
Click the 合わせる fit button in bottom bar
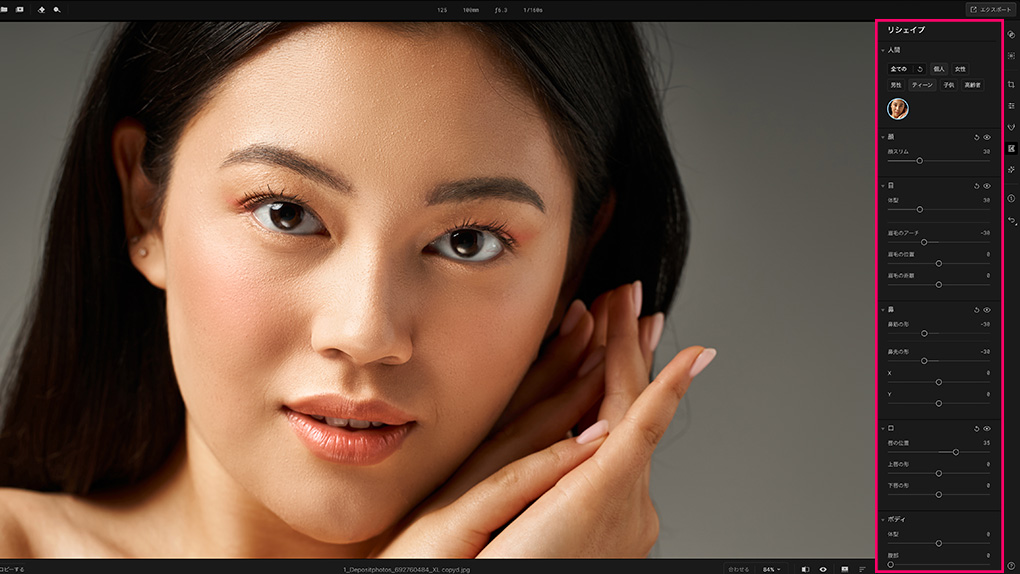point(739,569)
